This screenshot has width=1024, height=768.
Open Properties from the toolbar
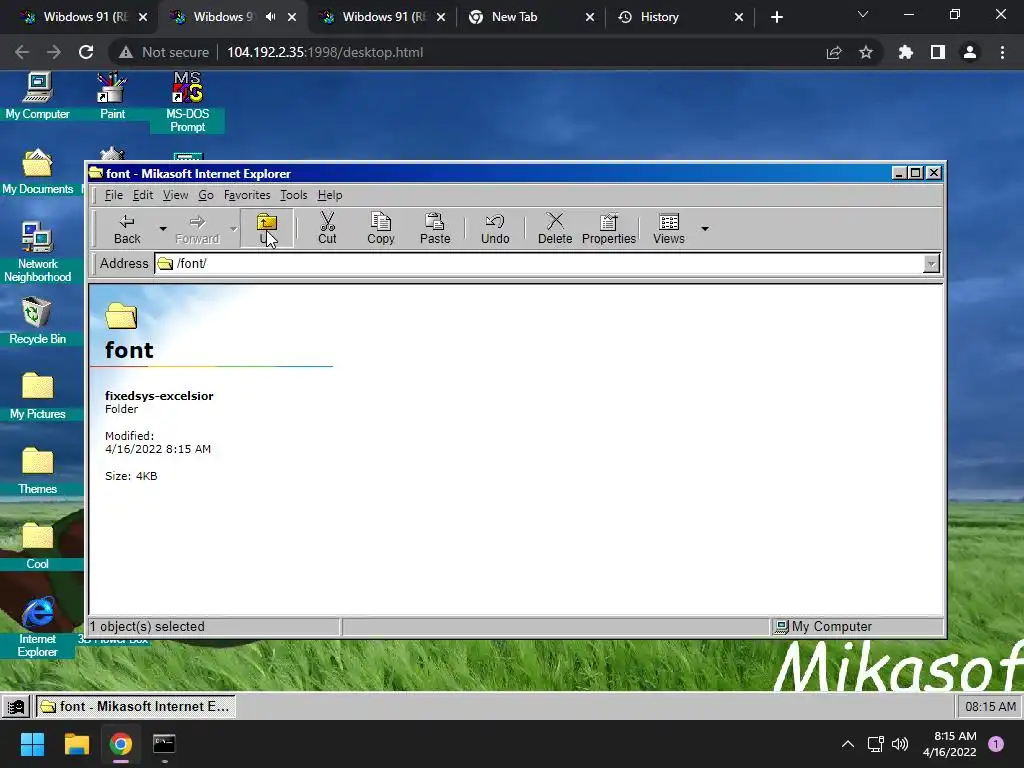click(609, 229)
